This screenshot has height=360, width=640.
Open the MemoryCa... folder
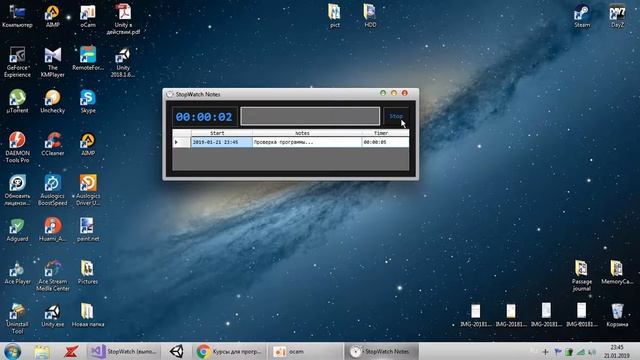tap(617, 273)
